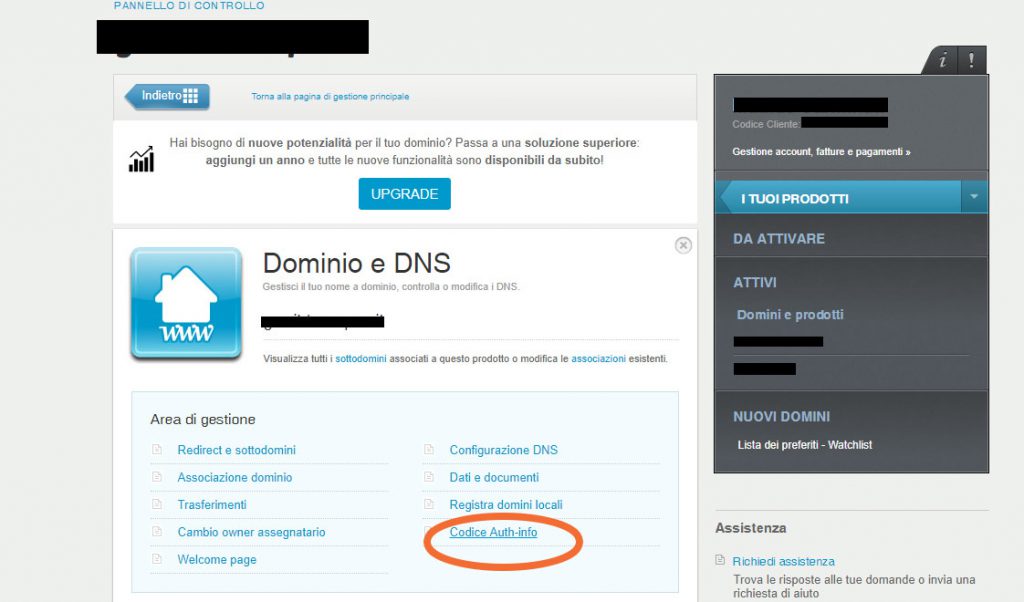Screen dimensions: 1024x602
Task: Click the 'Area di gestione' heading
Action: coord(202,419)
